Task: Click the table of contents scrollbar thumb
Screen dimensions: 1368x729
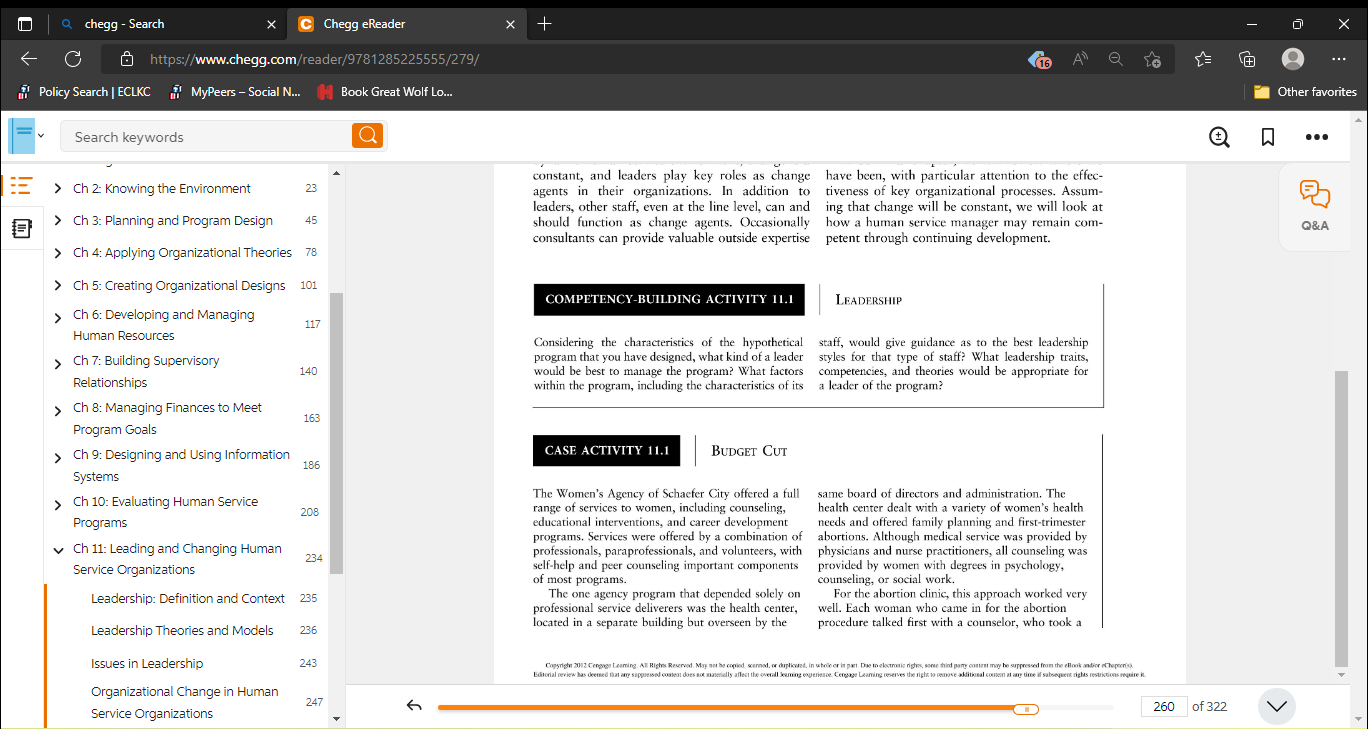Action: click(x=336, y=433)
